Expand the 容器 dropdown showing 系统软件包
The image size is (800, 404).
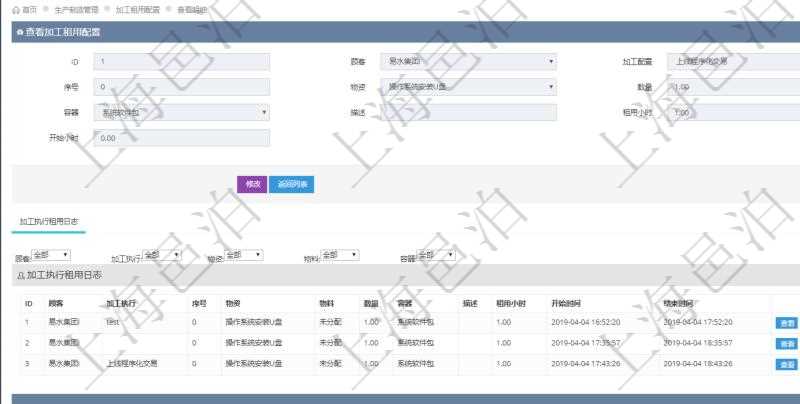(181, 113)
